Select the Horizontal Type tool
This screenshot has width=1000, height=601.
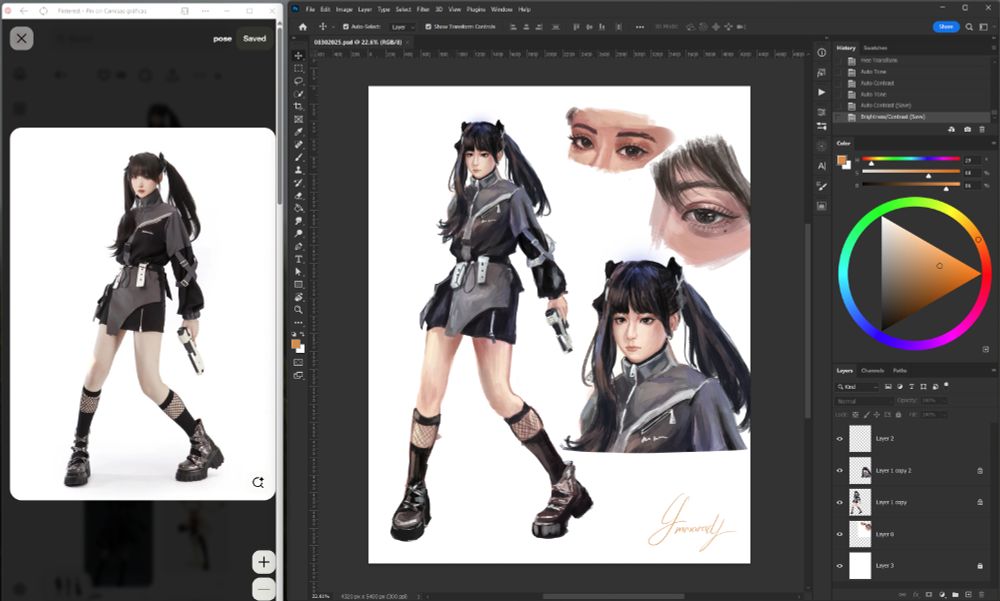(299, 259)
